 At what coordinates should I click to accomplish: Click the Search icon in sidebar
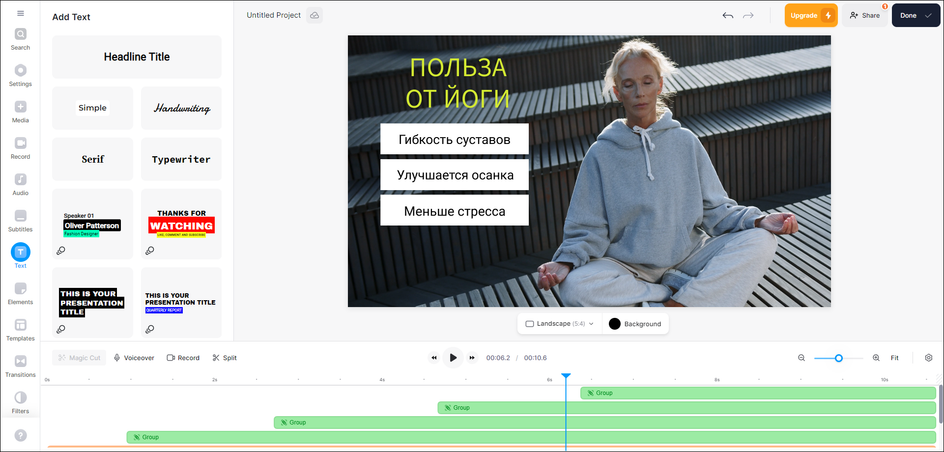[20, 38]
